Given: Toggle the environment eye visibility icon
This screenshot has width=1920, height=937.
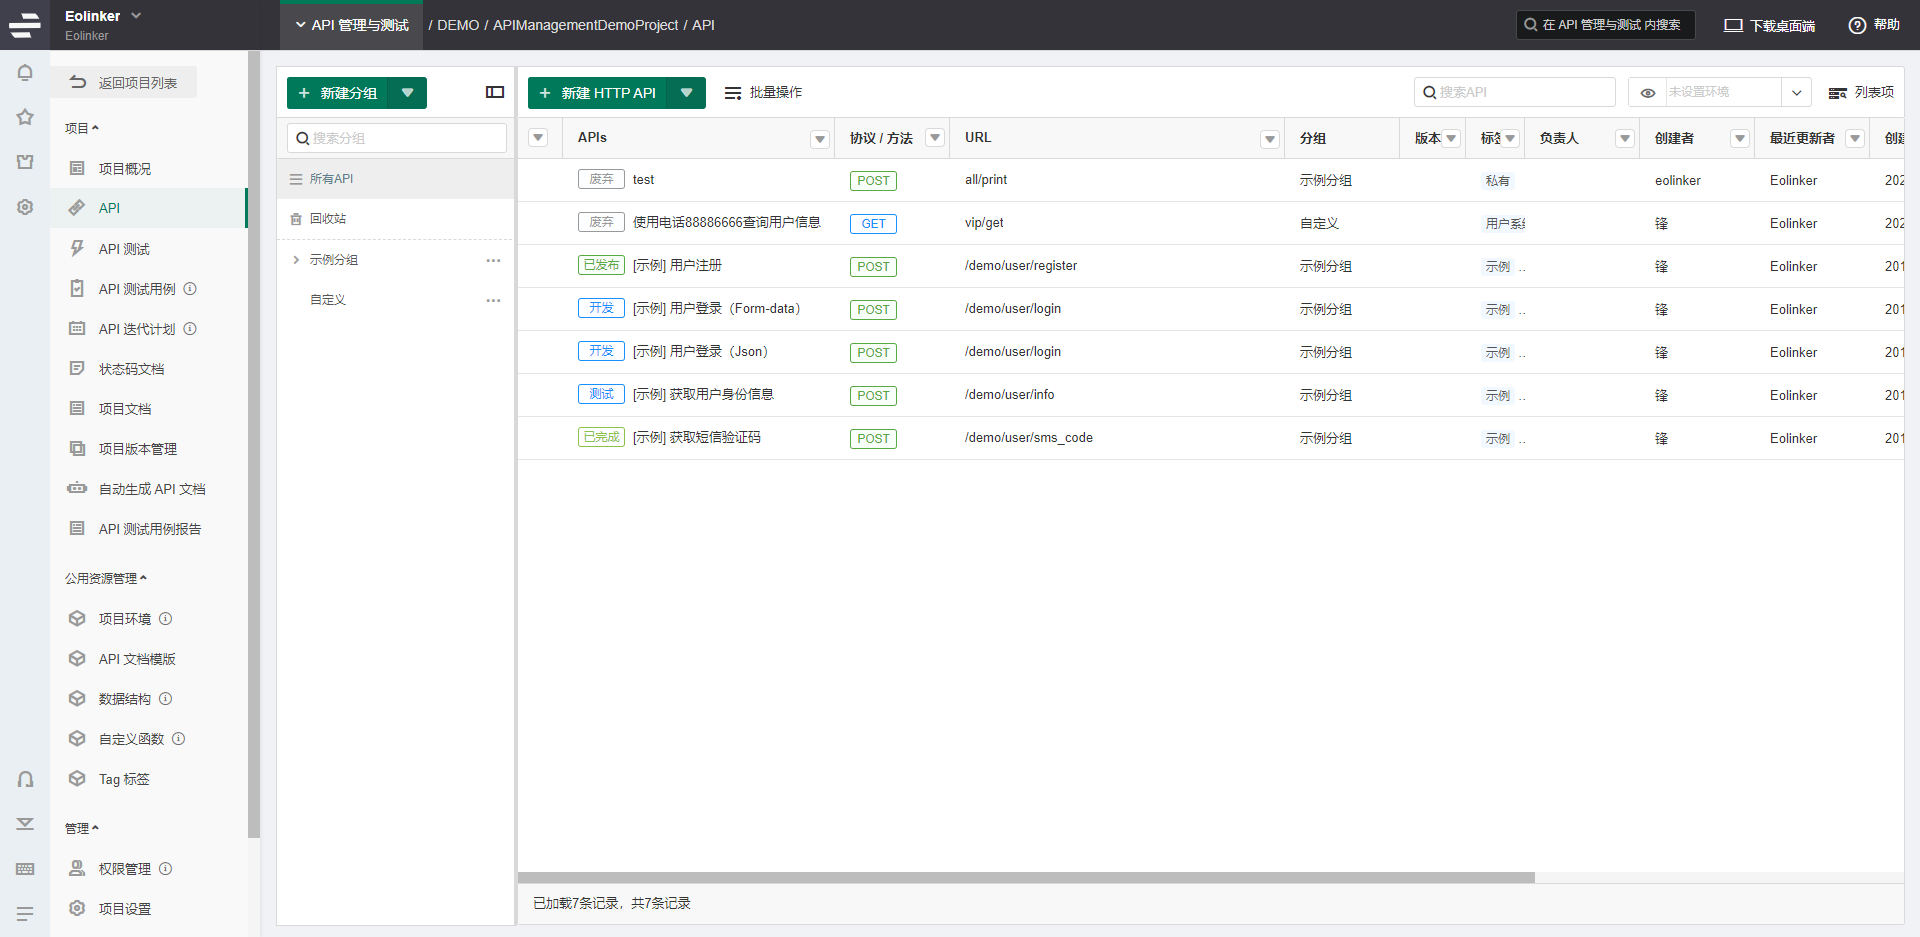Looking at the screenshot, I should (1648, 93).
